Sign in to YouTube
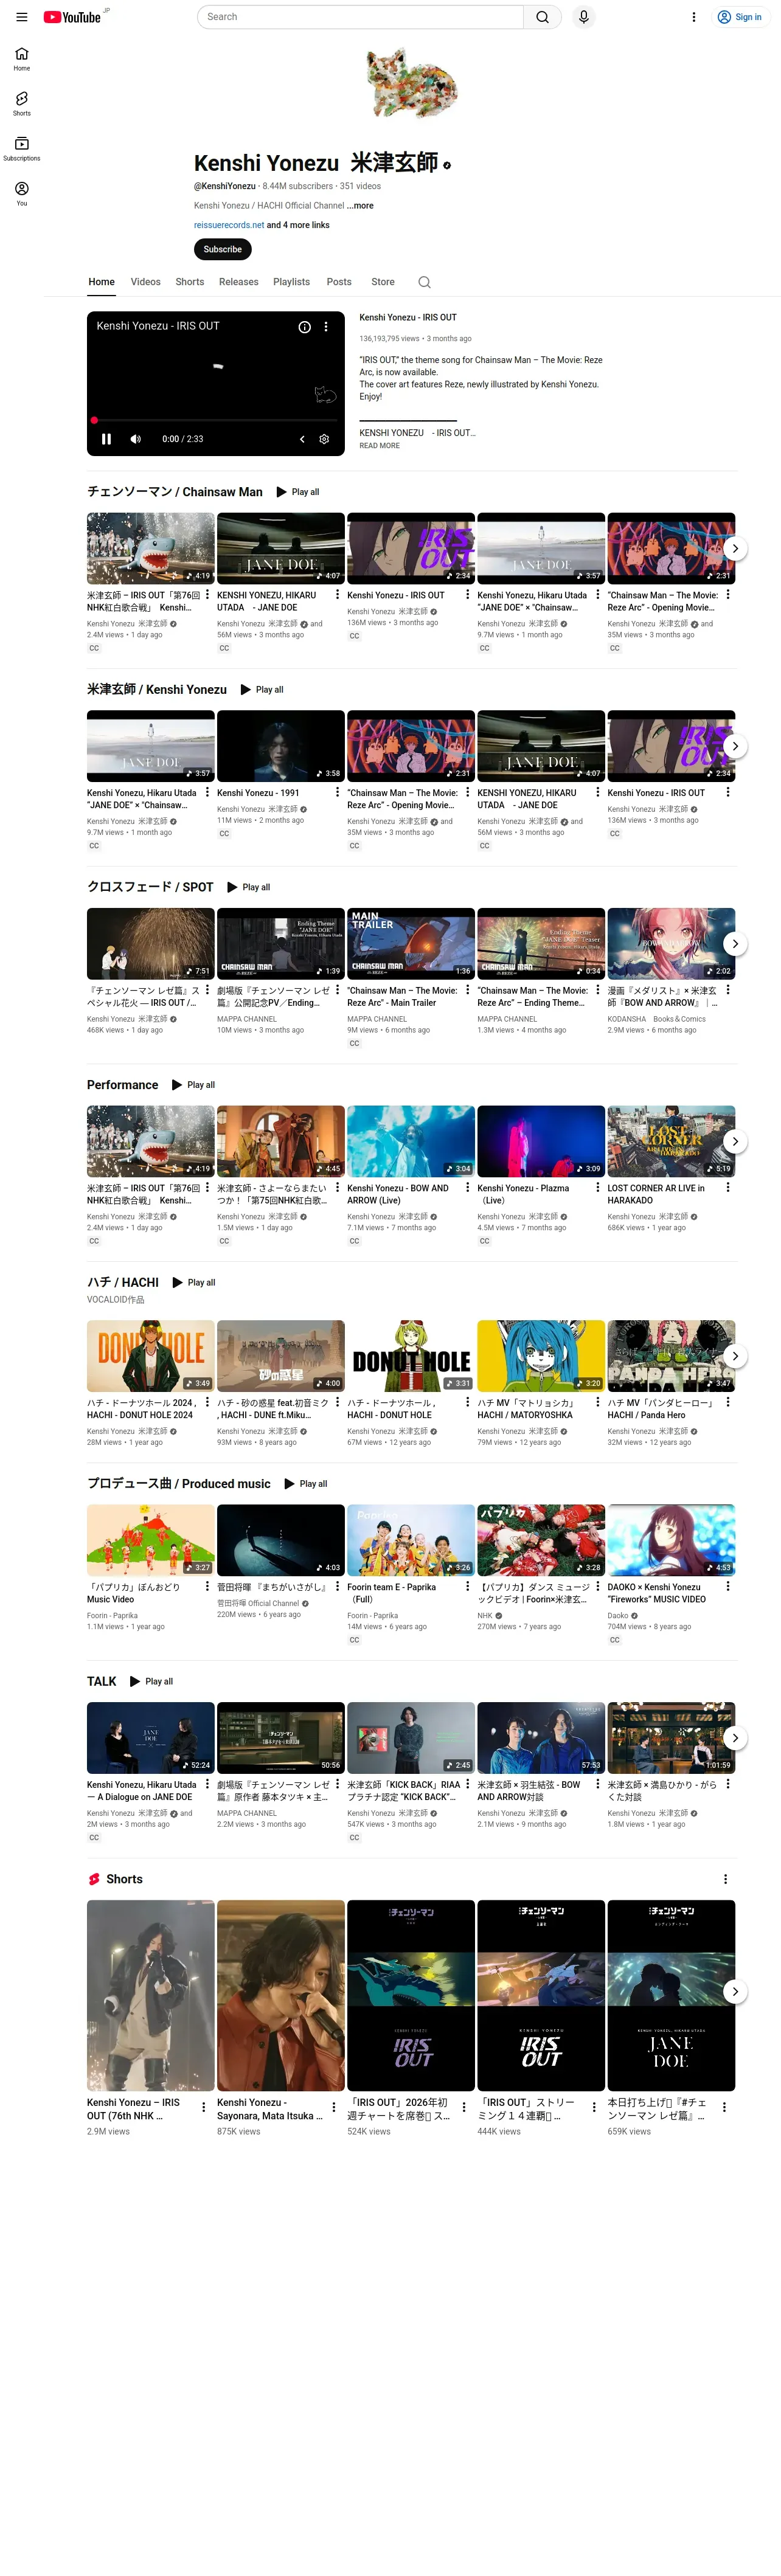This screenshot has width=781, height=2576. [x=740, y=17]
